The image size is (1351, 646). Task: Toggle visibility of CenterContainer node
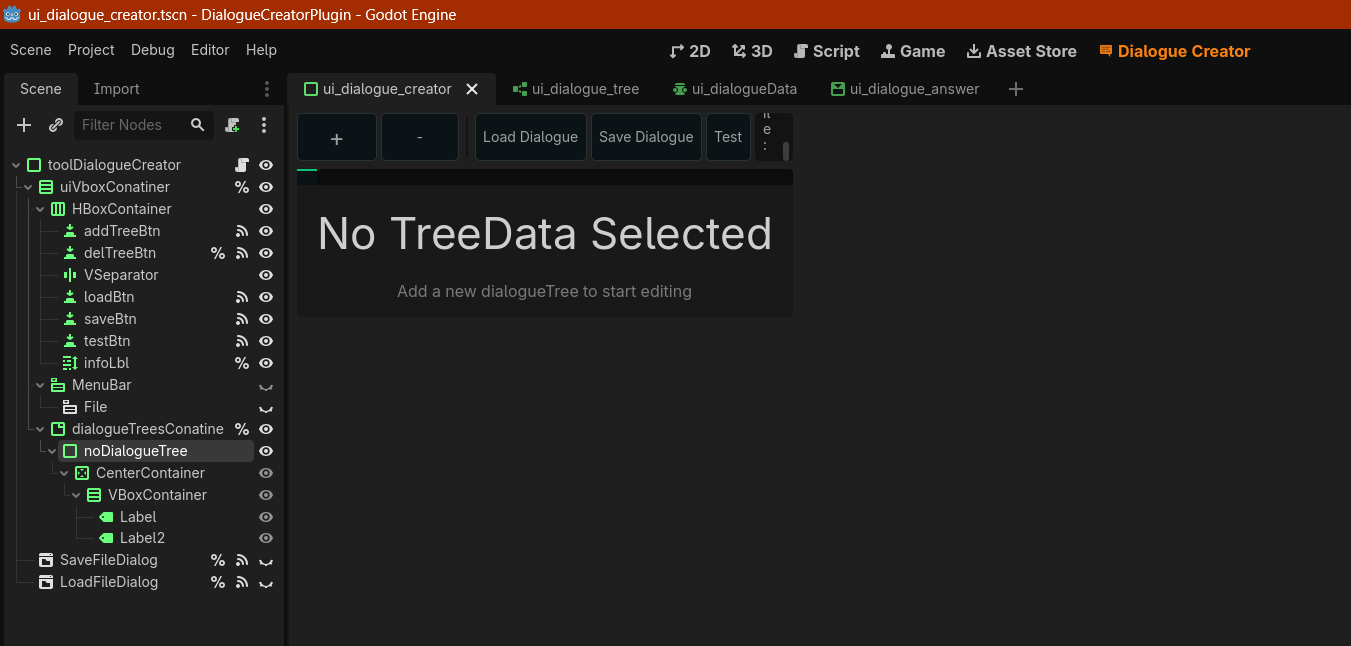tap(266, 473)
